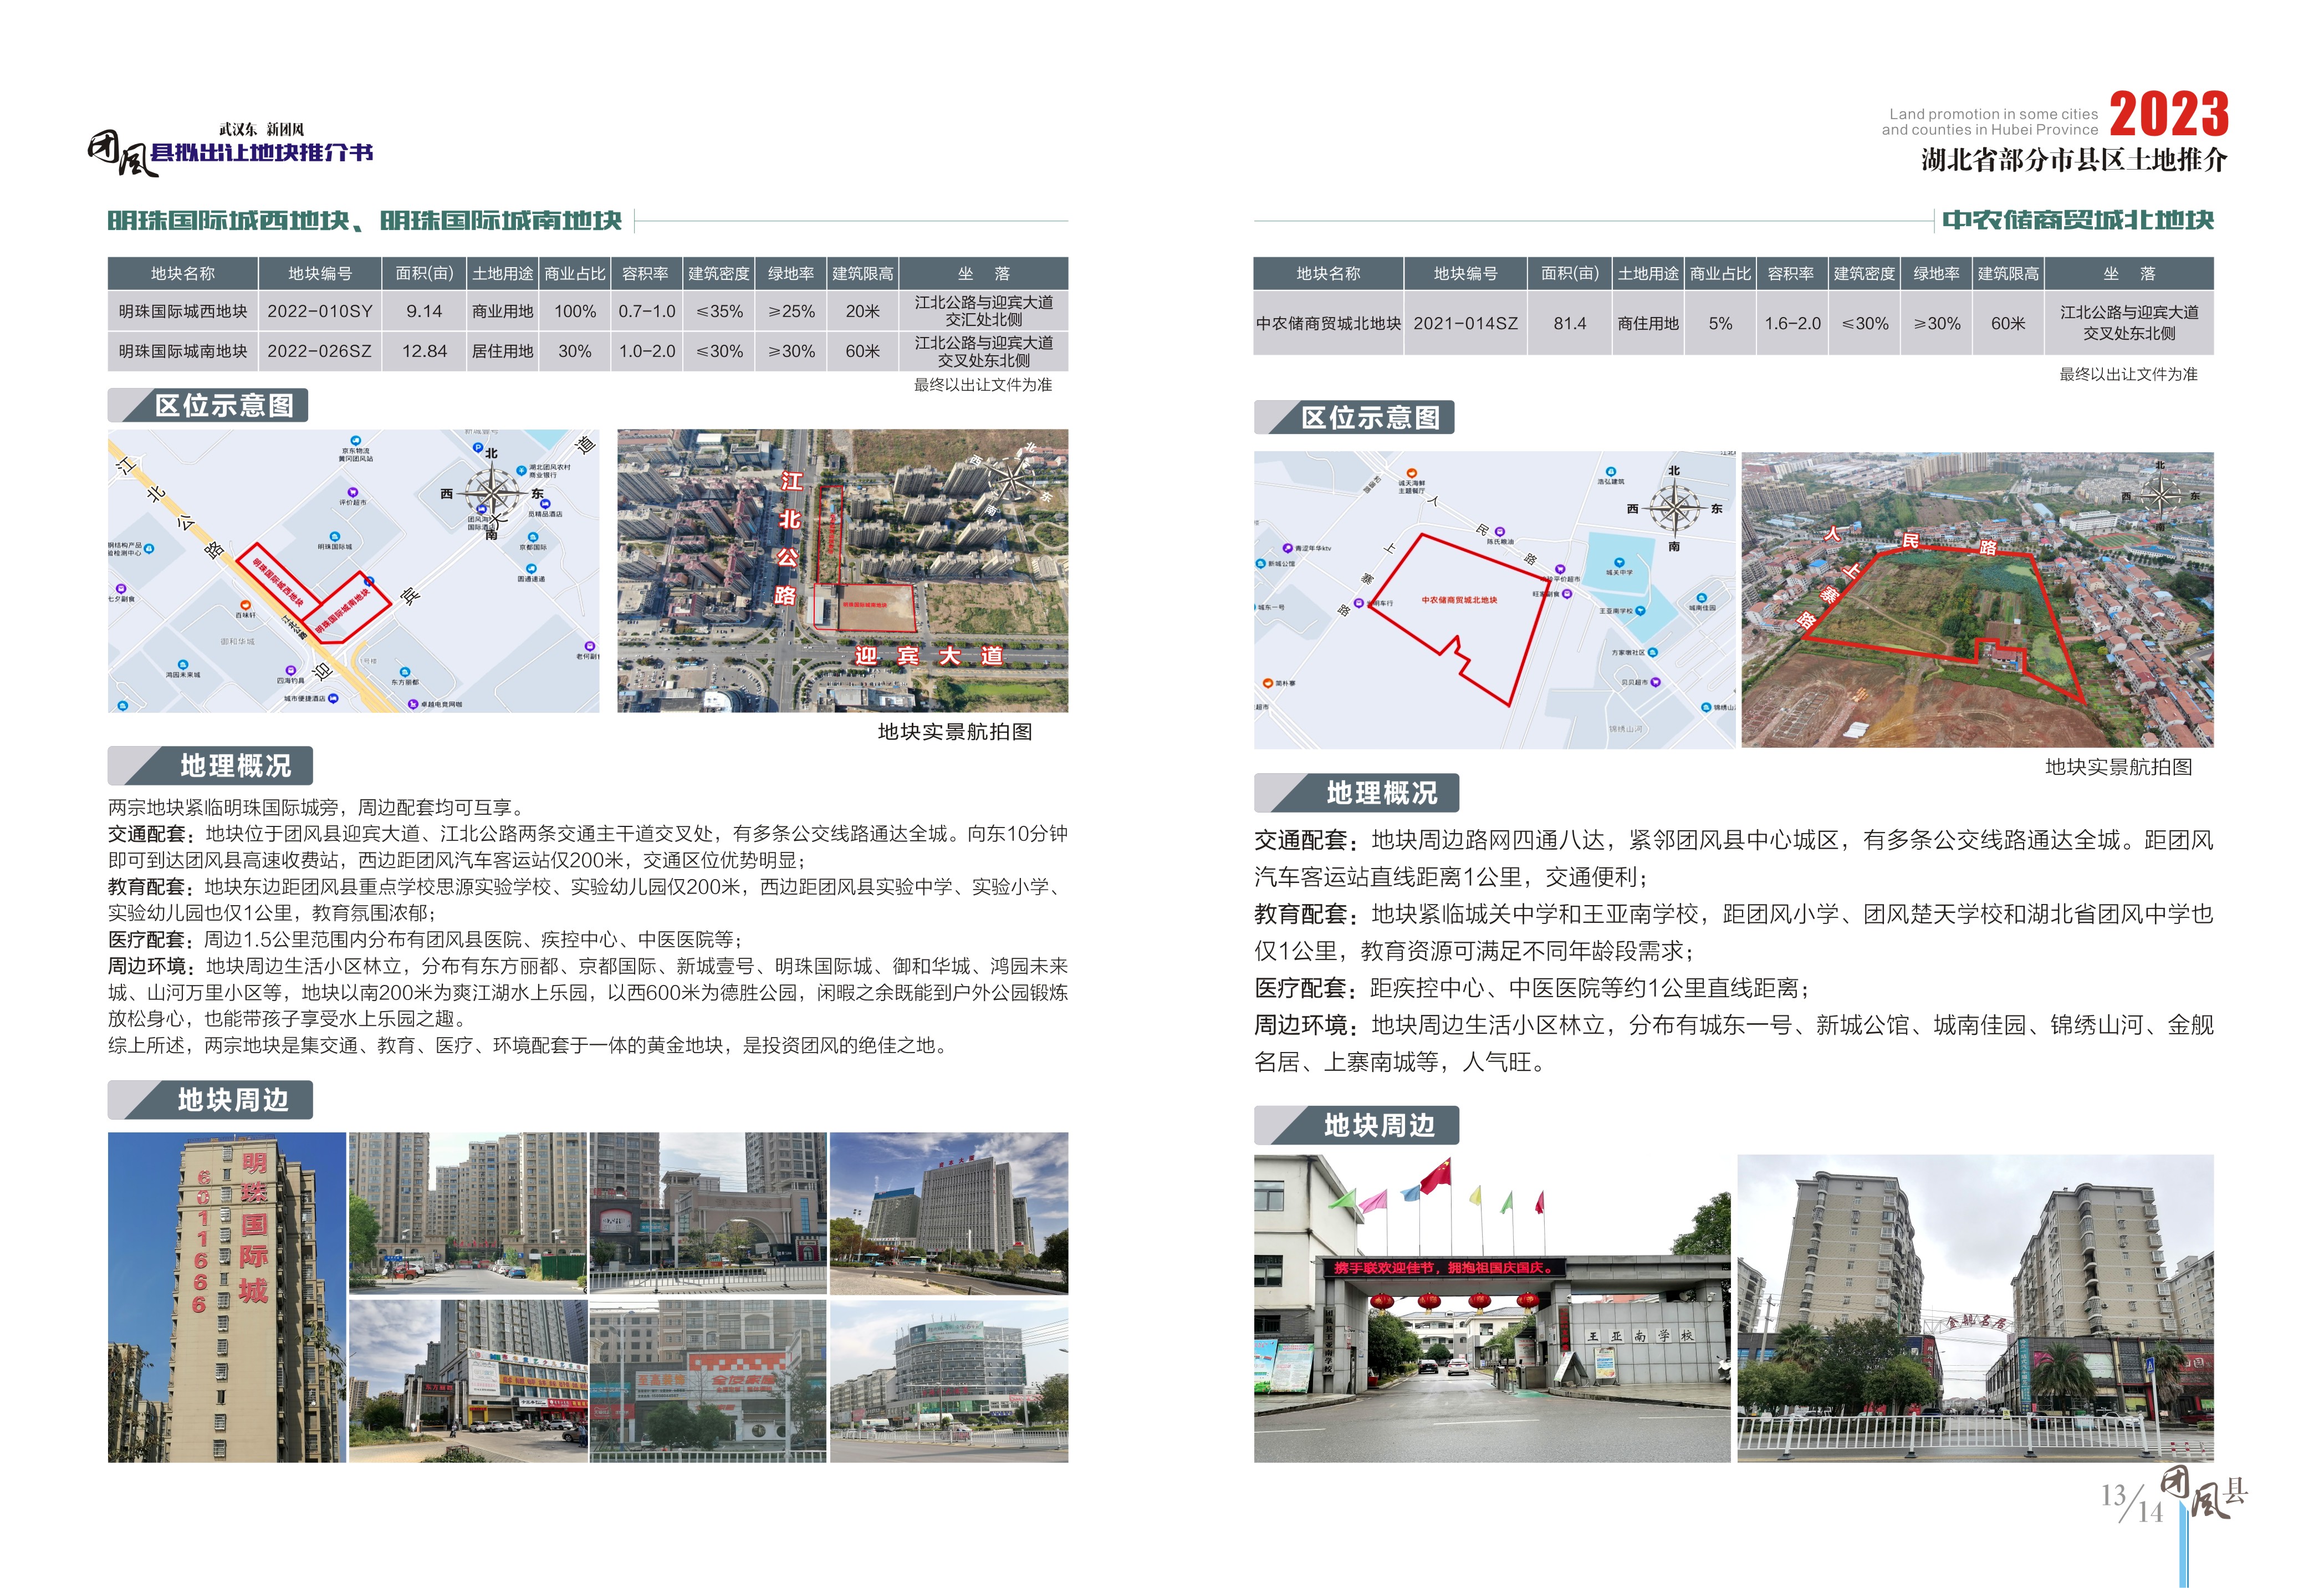
Task: Open the aerial photo labeled 人民路
Action: click(x=1977, y=599)
